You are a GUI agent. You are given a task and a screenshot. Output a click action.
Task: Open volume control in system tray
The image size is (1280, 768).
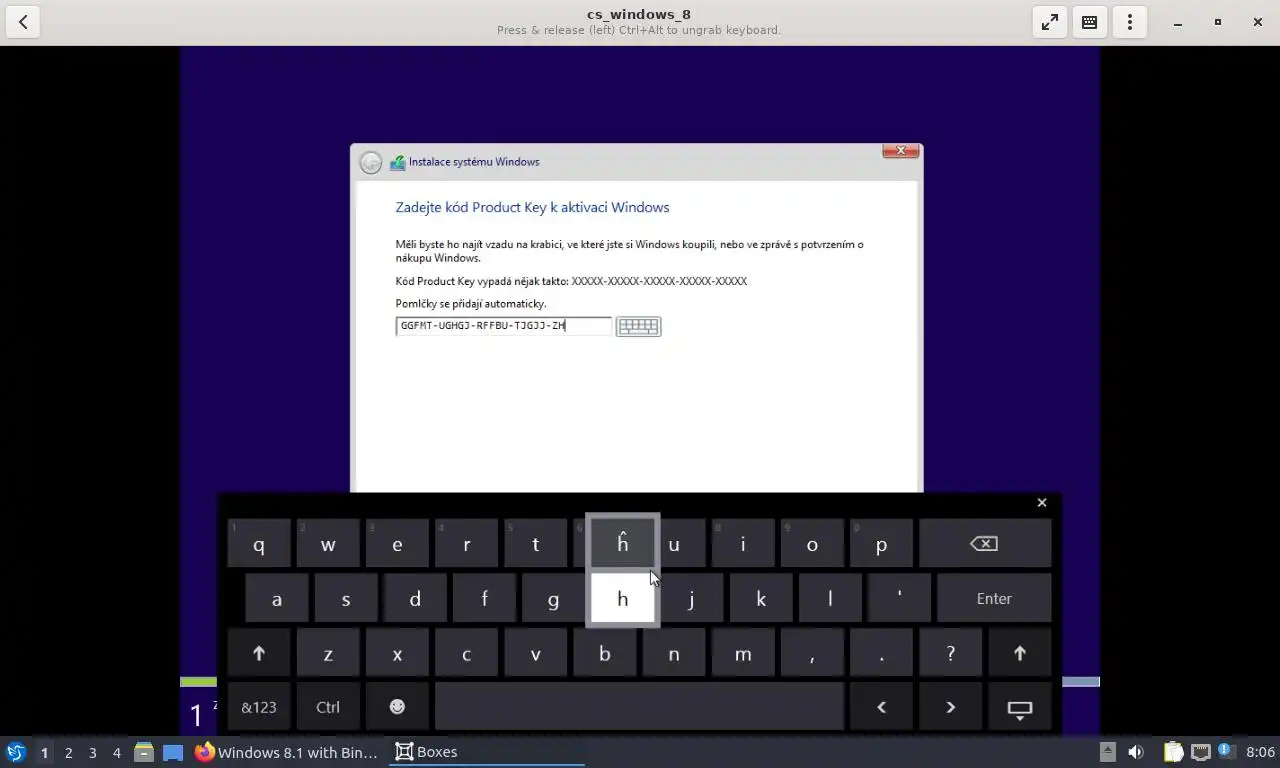tap(1136, 752)
